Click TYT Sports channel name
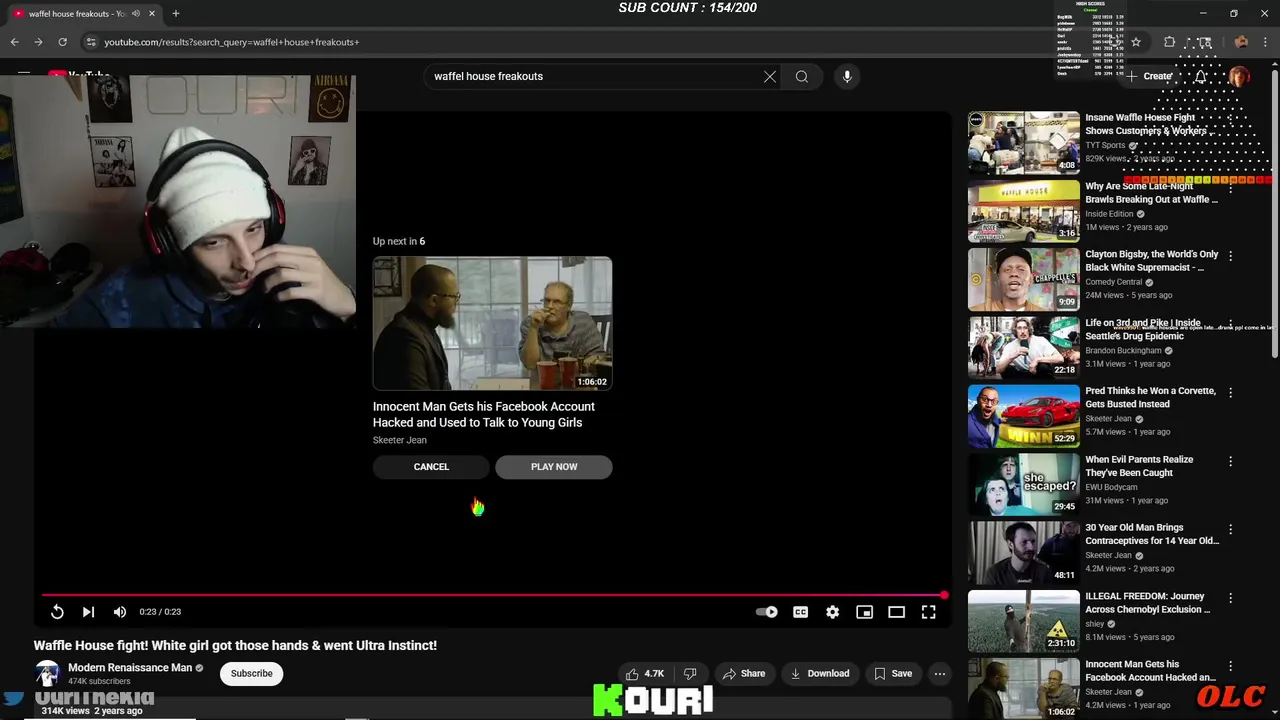Screen dimensions: 1280x720 coord(1106,145)
